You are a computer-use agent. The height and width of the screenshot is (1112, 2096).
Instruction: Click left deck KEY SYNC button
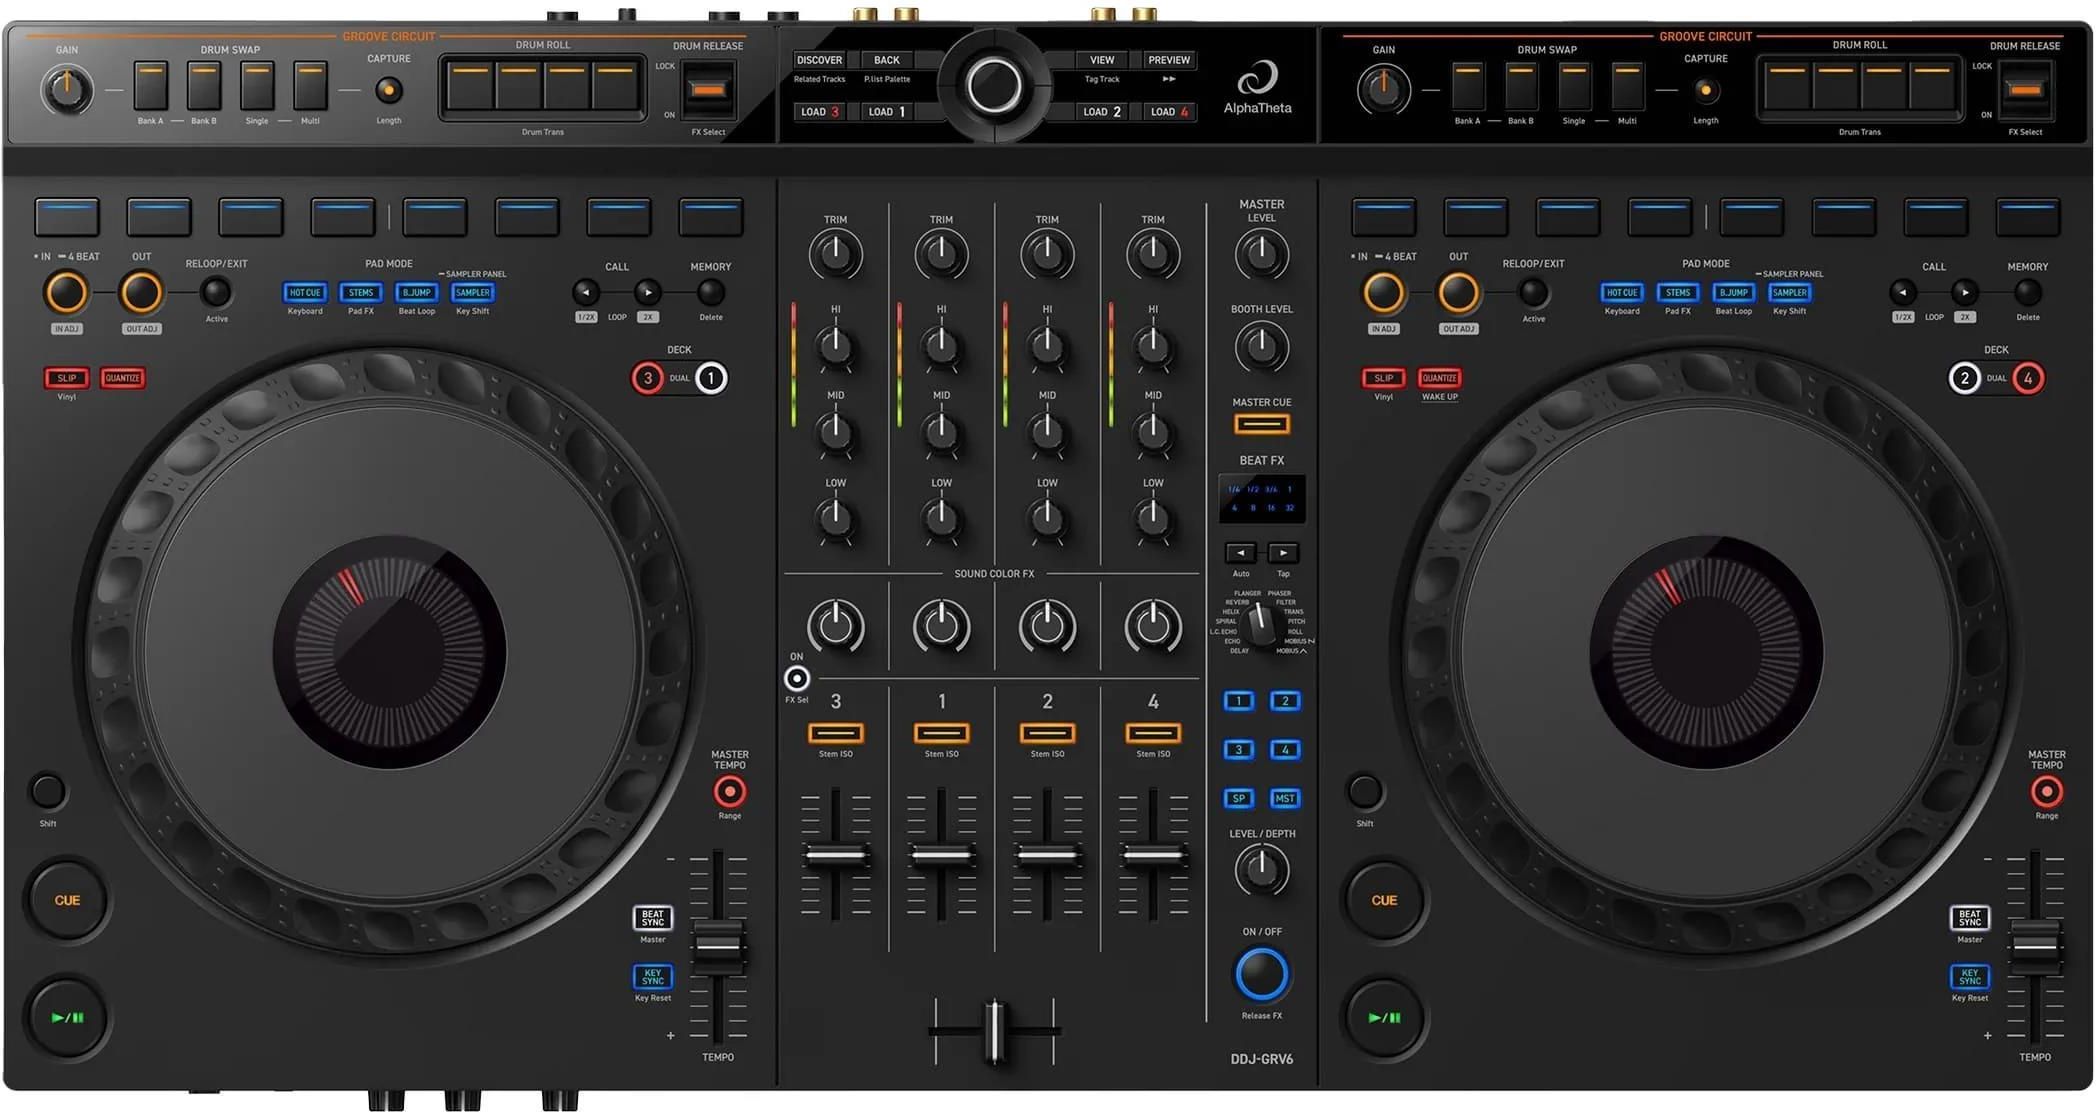(x=653, y=976)
